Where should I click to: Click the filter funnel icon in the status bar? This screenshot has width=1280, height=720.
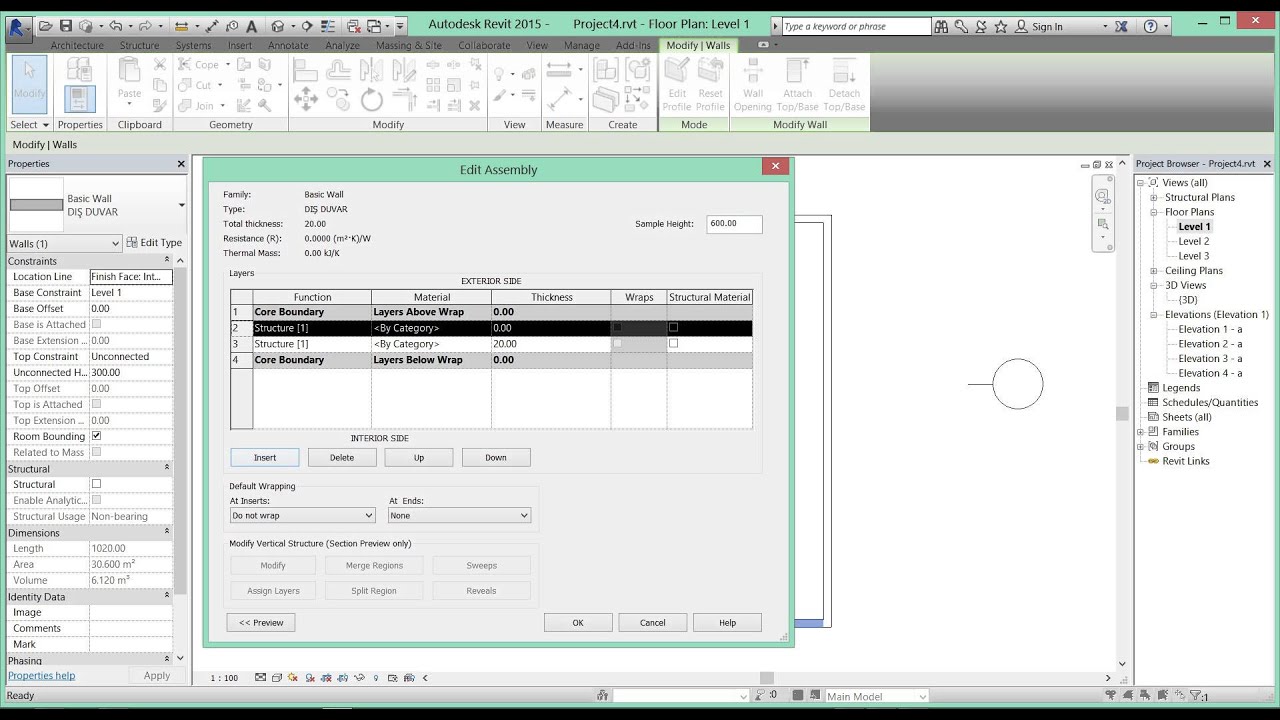pyautogui.click(x=1197, y=696)
